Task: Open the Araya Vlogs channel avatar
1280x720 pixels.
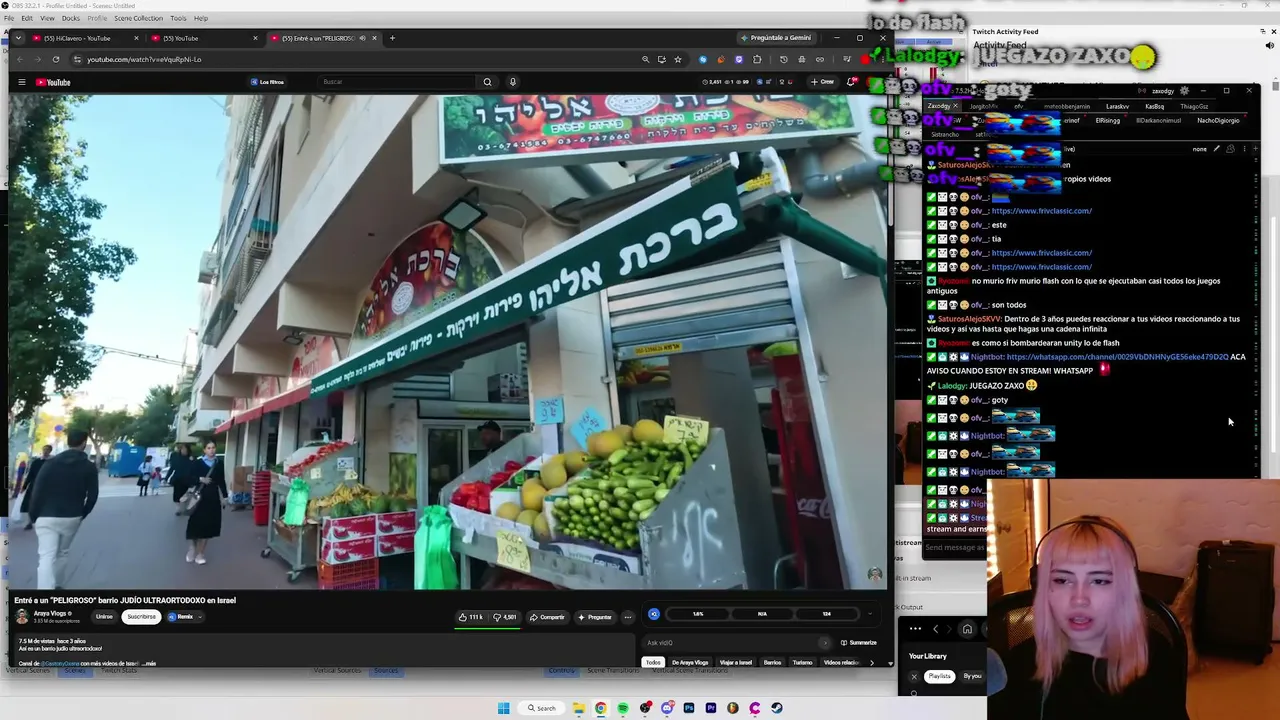Action: point(22,616)
